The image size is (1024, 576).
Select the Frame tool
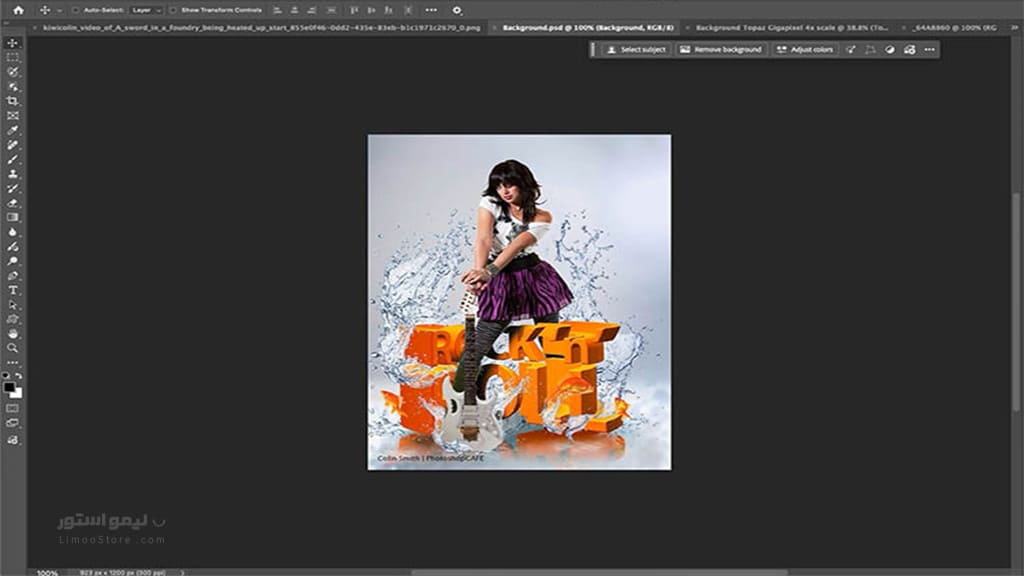pos(12,116)
